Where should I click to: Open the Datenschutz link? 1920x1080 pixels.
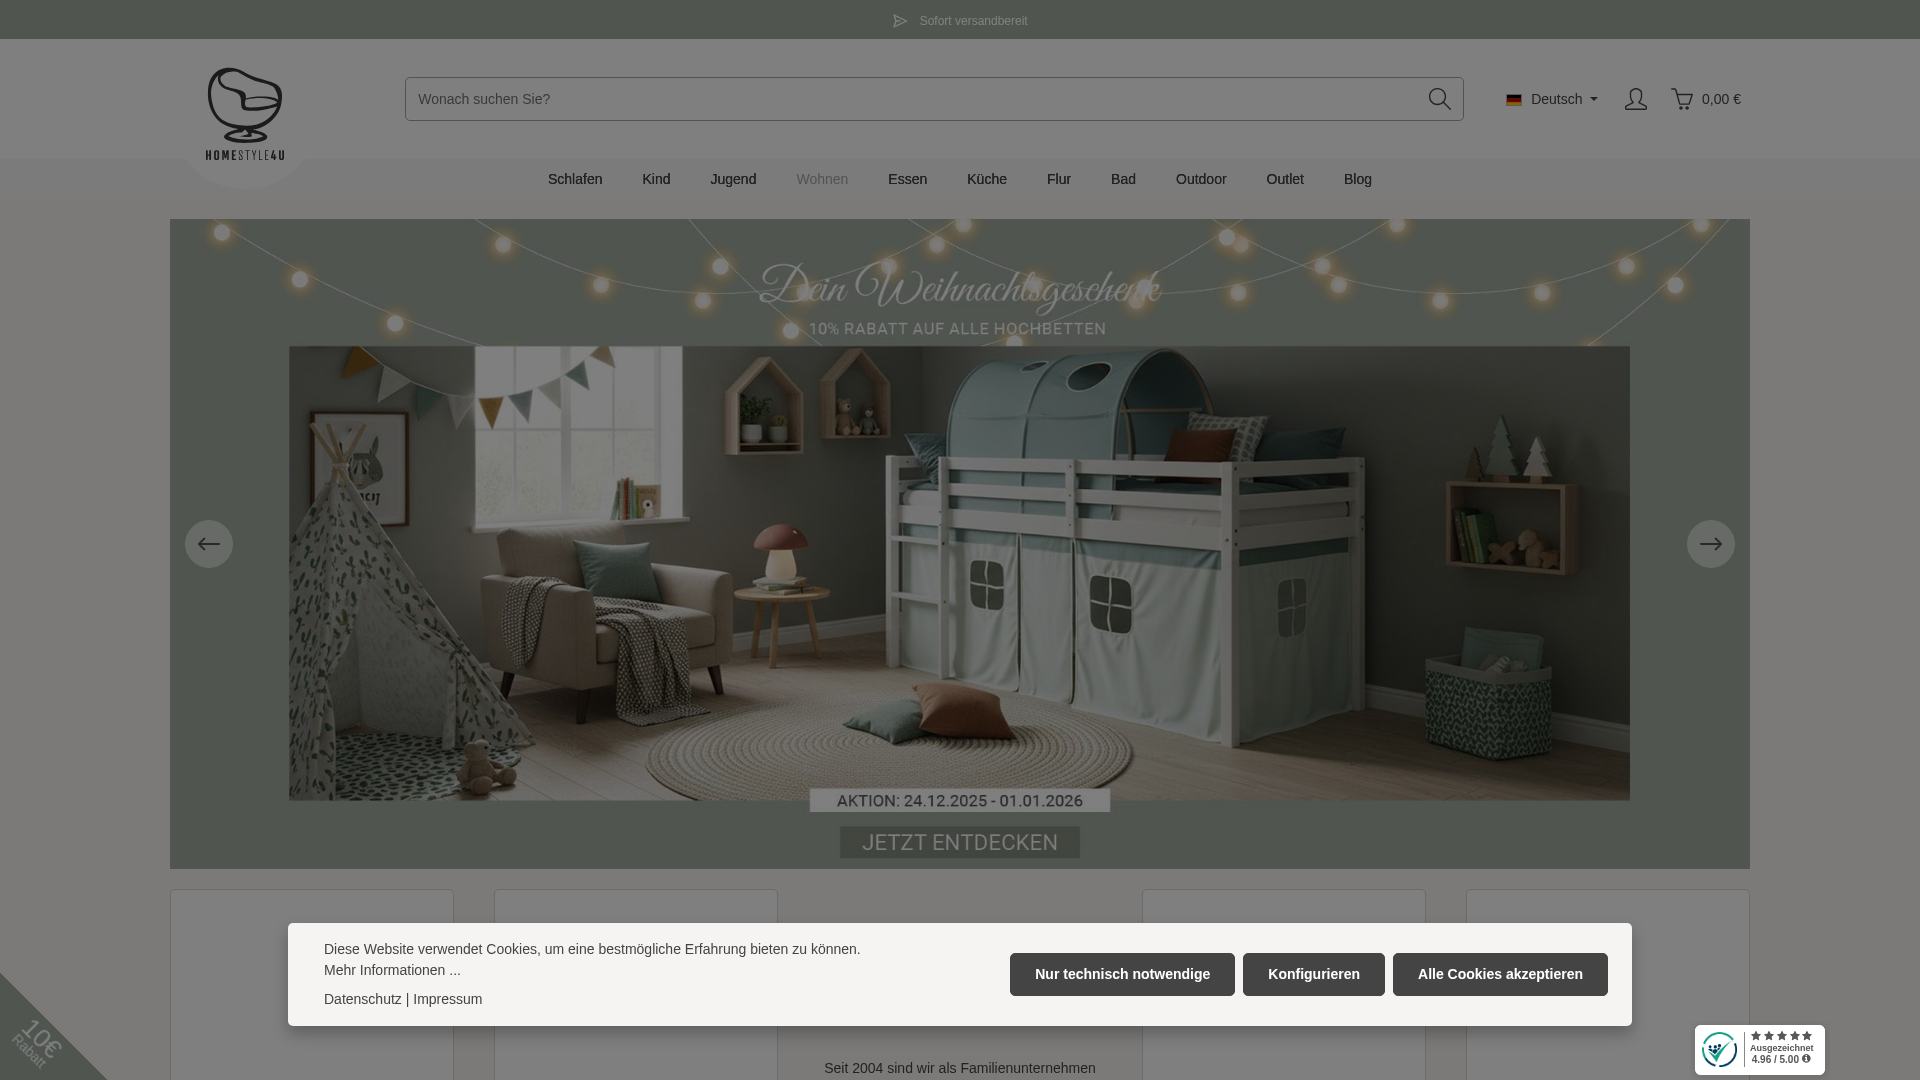coord(363,999)
